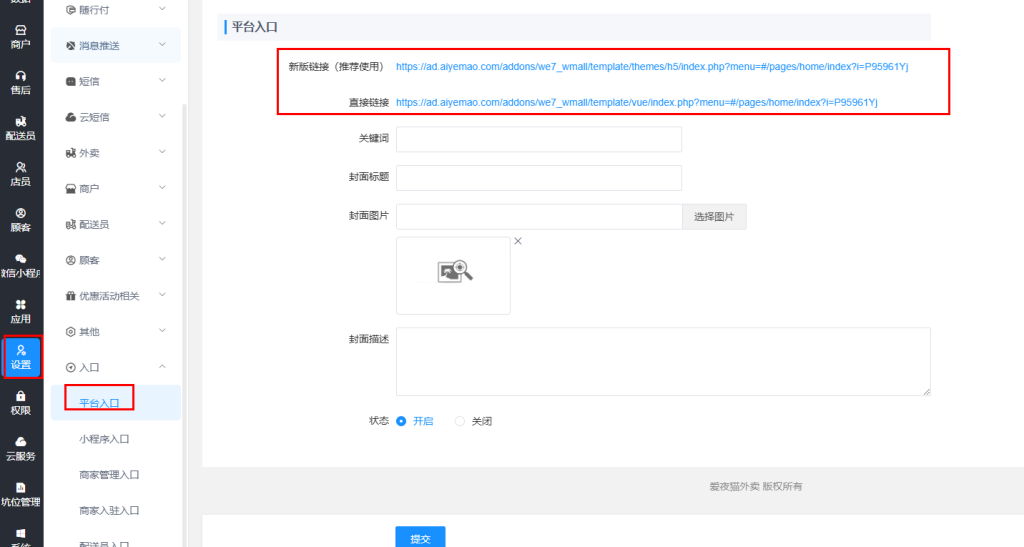The image size is (1024, 547).
Task: Open the 配送员 delivery icon in left bar
Action: (20, 128)
